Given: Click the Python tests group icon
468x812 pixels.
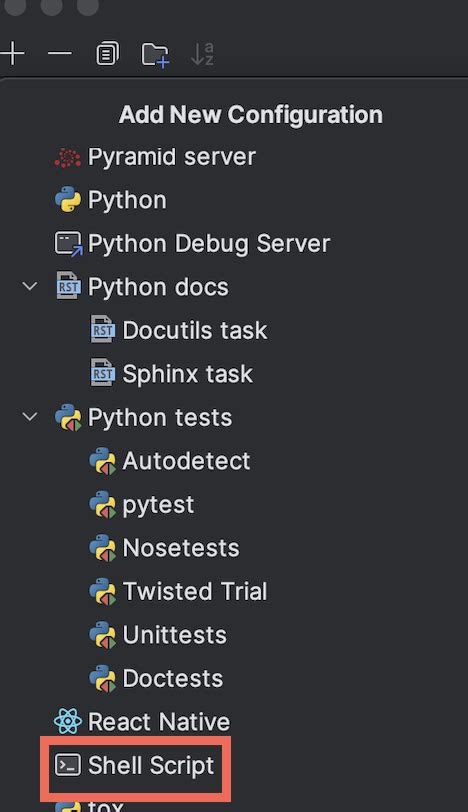Looking at the screenshot, I should [68, 418].
